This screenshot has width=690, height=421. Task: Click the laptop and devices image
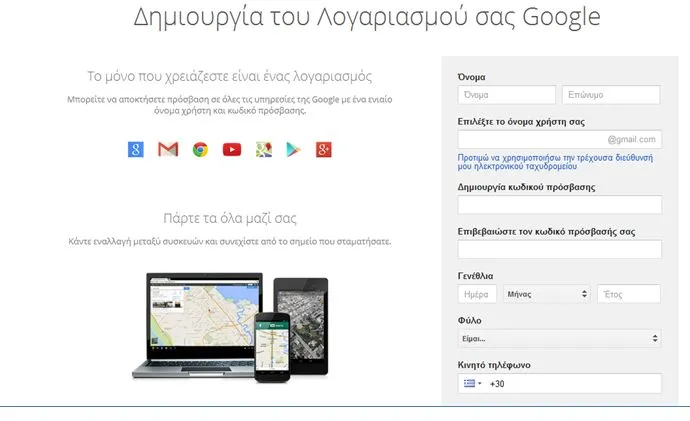[x=230, y=326]
